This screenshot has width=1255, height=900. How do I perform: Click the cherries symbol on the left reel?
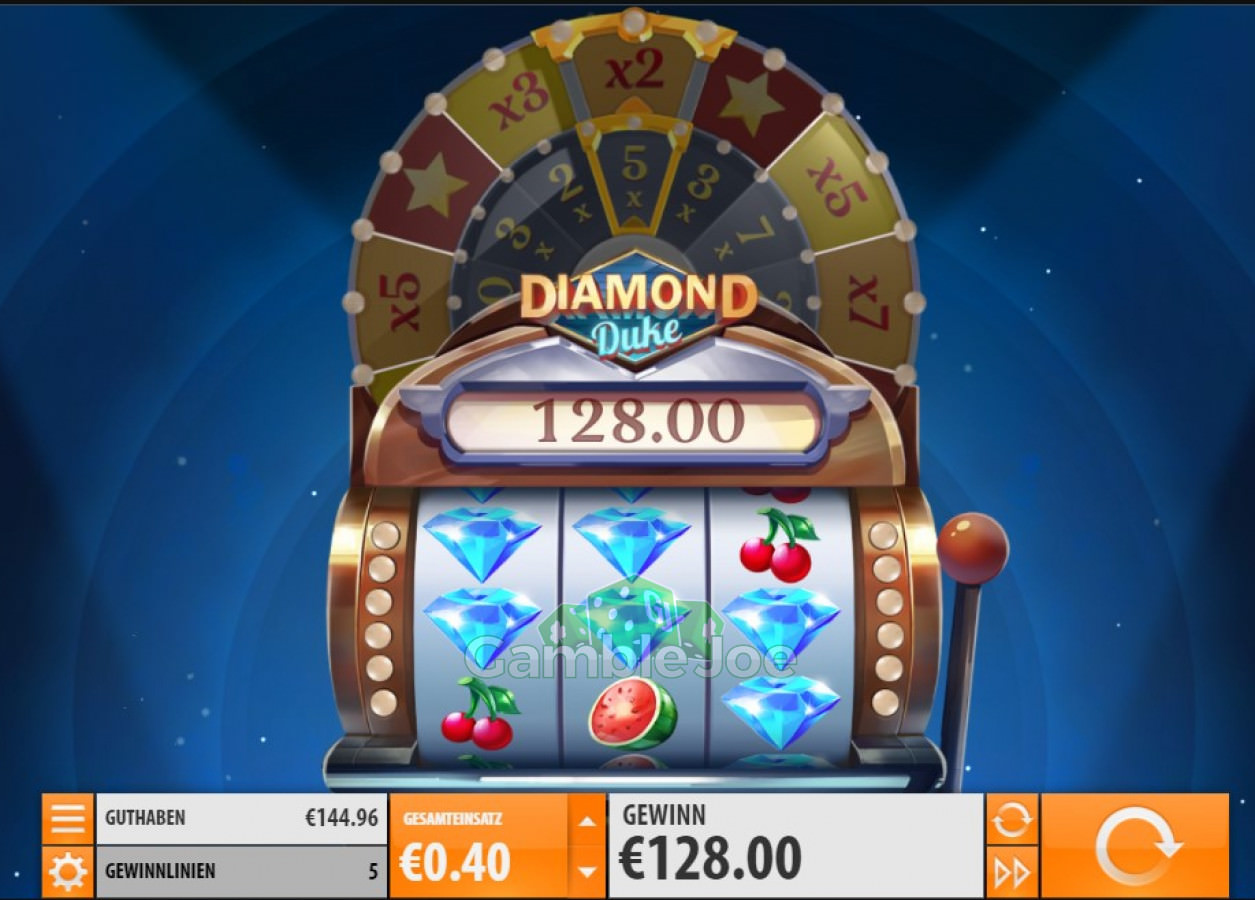479,713
